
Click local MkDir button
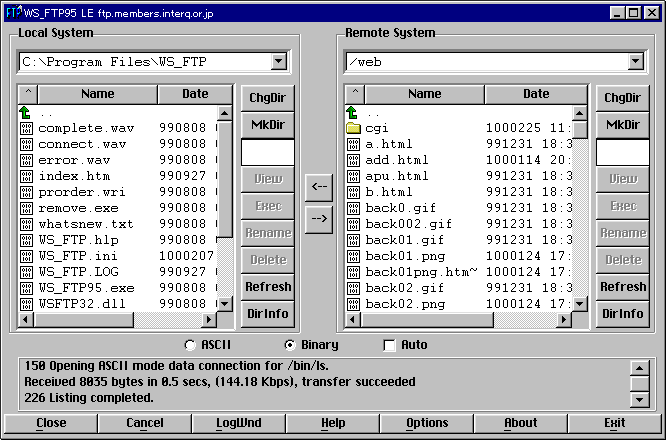tap(268, 125)
